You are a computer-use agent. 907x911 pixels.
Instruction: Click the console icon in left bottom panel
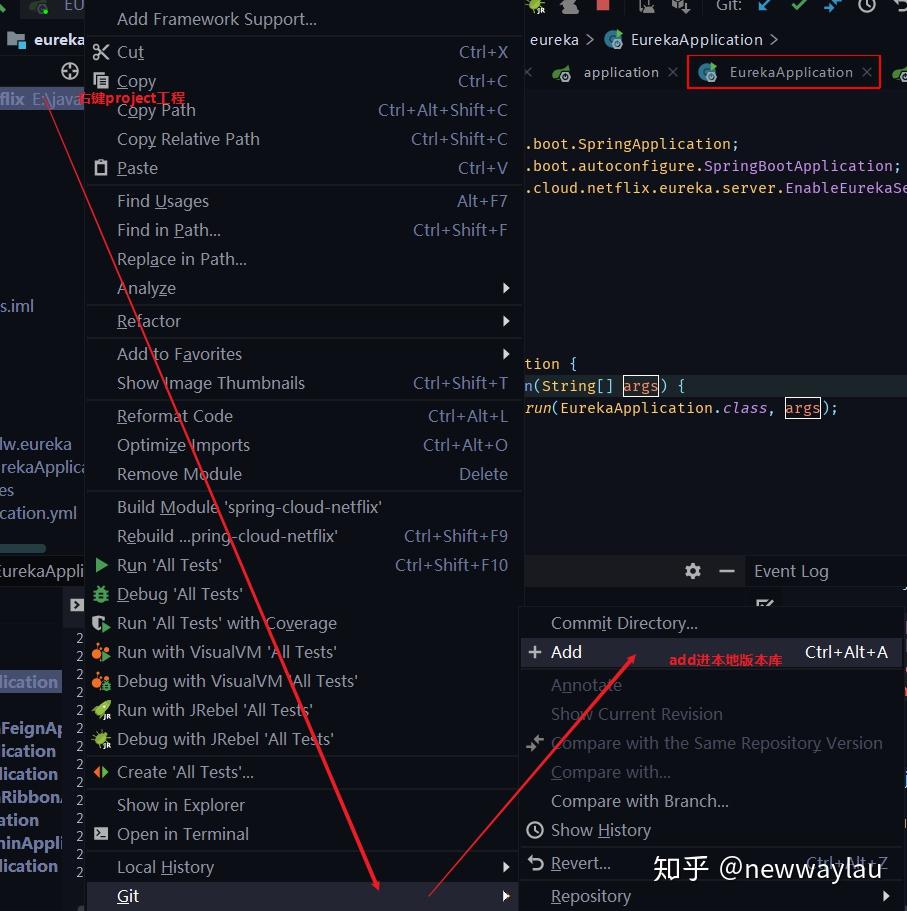tap(76, 605)
